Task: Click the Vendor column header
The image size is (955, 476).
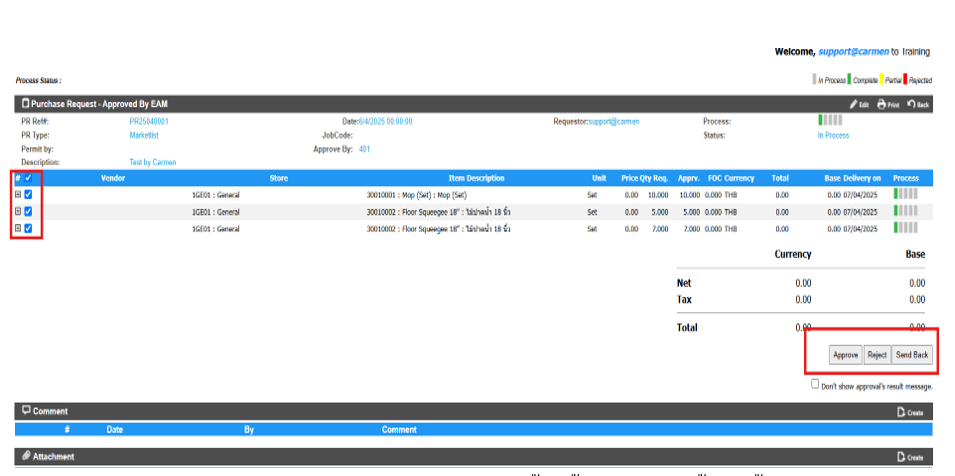Action: [x=113, y=178]
